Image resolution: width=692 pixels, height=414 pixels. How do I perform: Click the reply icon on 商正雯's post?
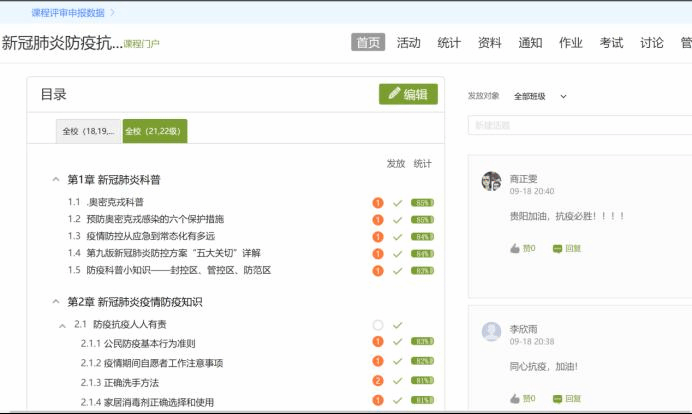pyautogui.click(x=558, y=248)
